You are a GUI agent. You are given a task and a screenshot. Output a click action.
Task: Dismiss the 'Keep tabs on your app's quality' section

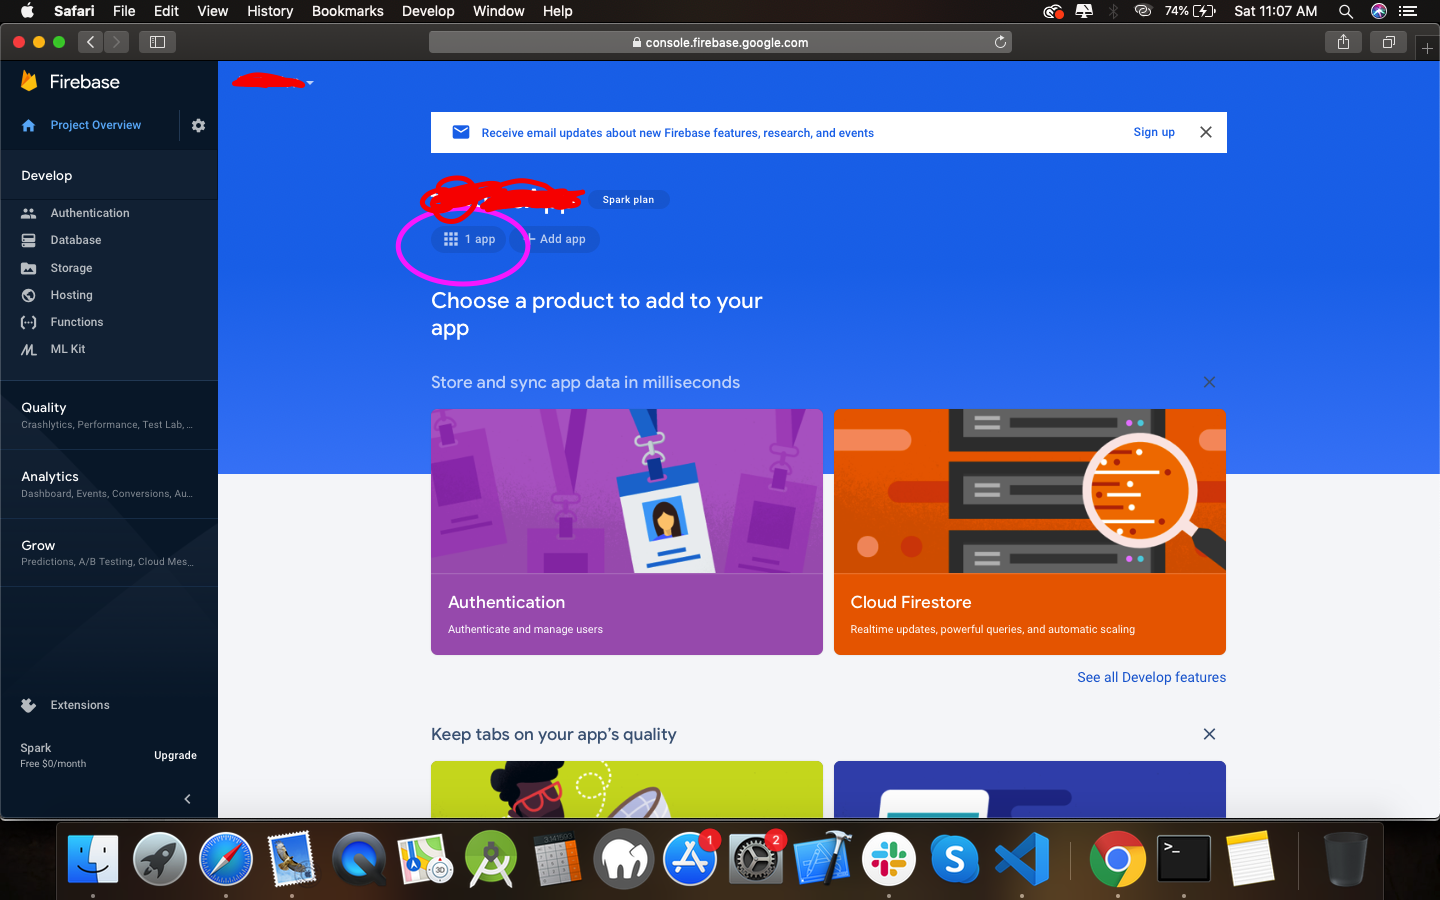tap(1209, 734)
